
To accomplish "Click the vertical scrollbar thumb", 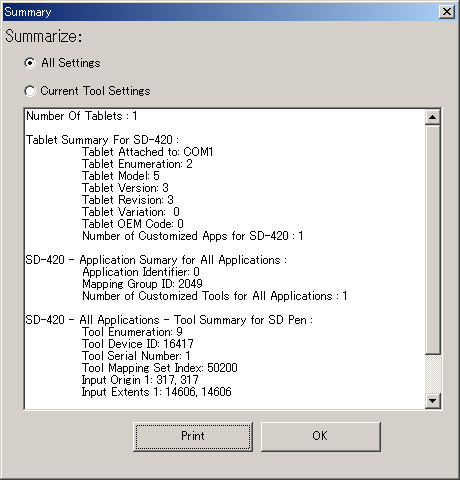I will pyautogui.click(x=433, y=240).
